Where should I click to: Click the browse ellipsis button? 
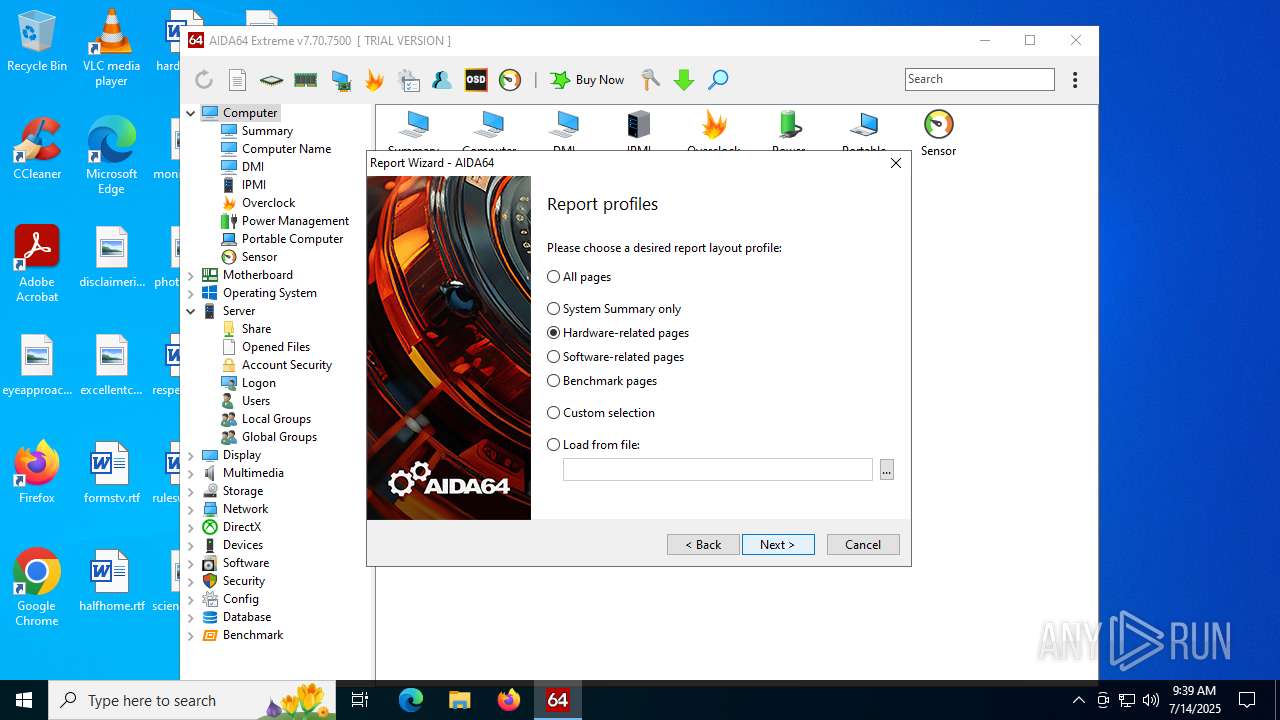pyautogui.click(x=887, y=469)
